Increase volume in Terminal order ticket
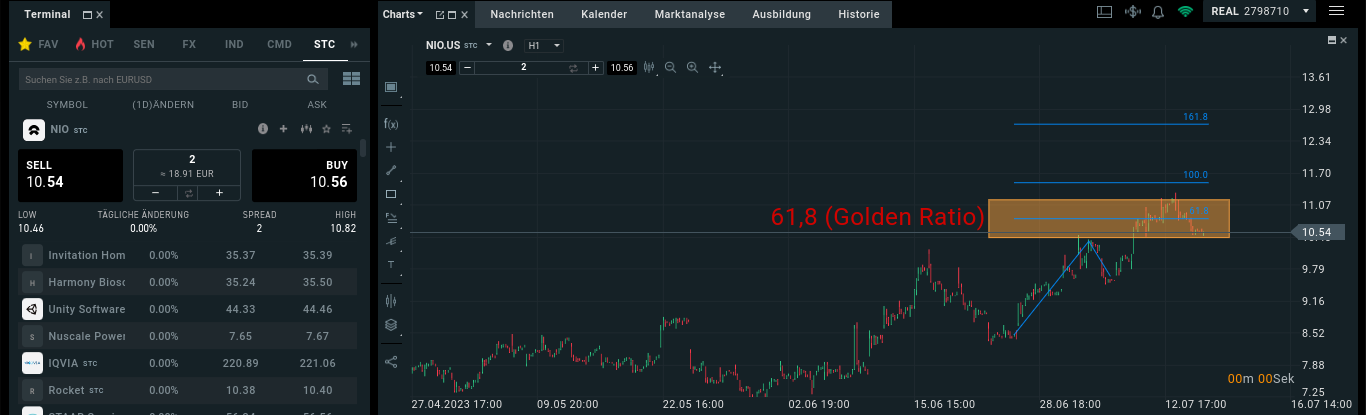 (x=219, y=192)
